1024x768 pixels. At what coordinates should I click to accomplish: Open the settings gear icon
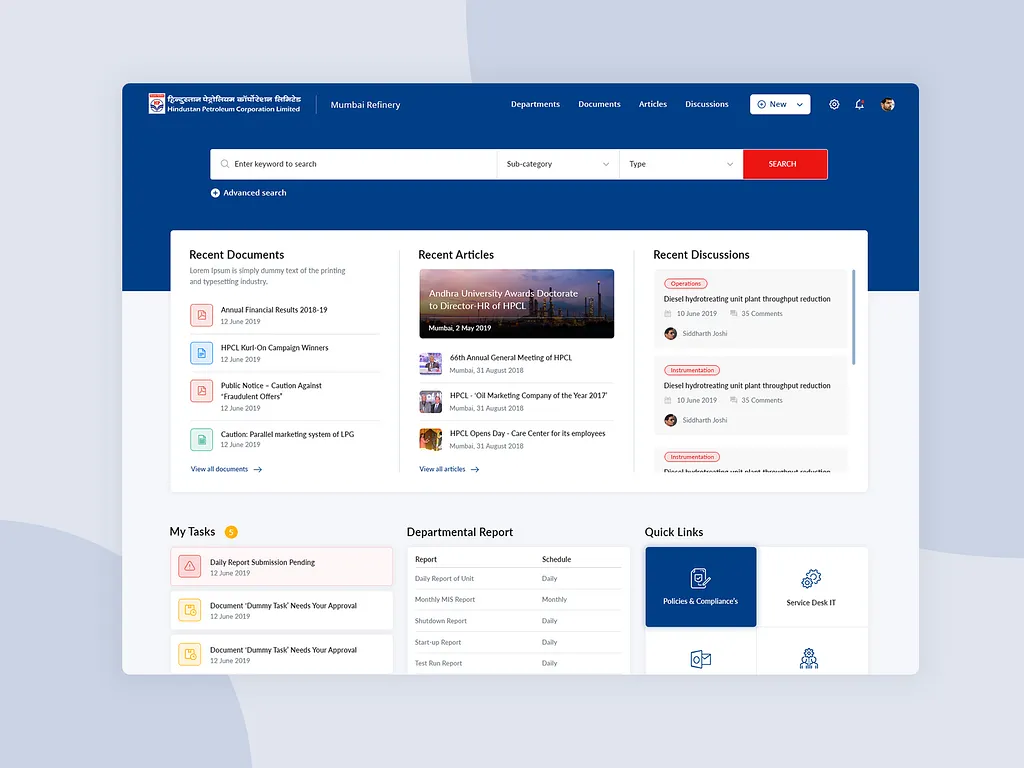point(834,104)
